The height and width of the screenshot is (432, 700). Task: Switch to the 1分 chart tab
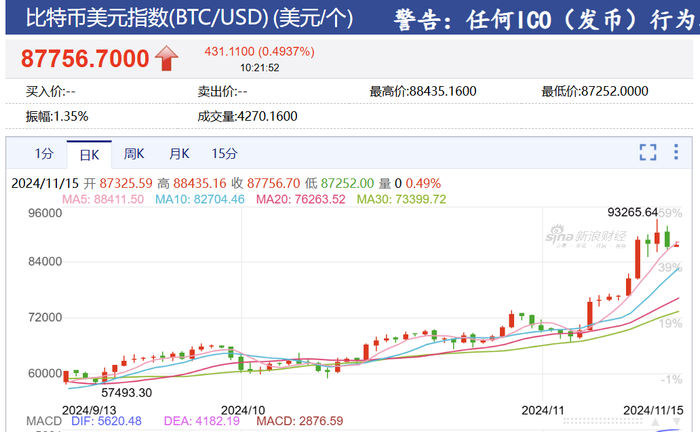[x=44, y=154]
